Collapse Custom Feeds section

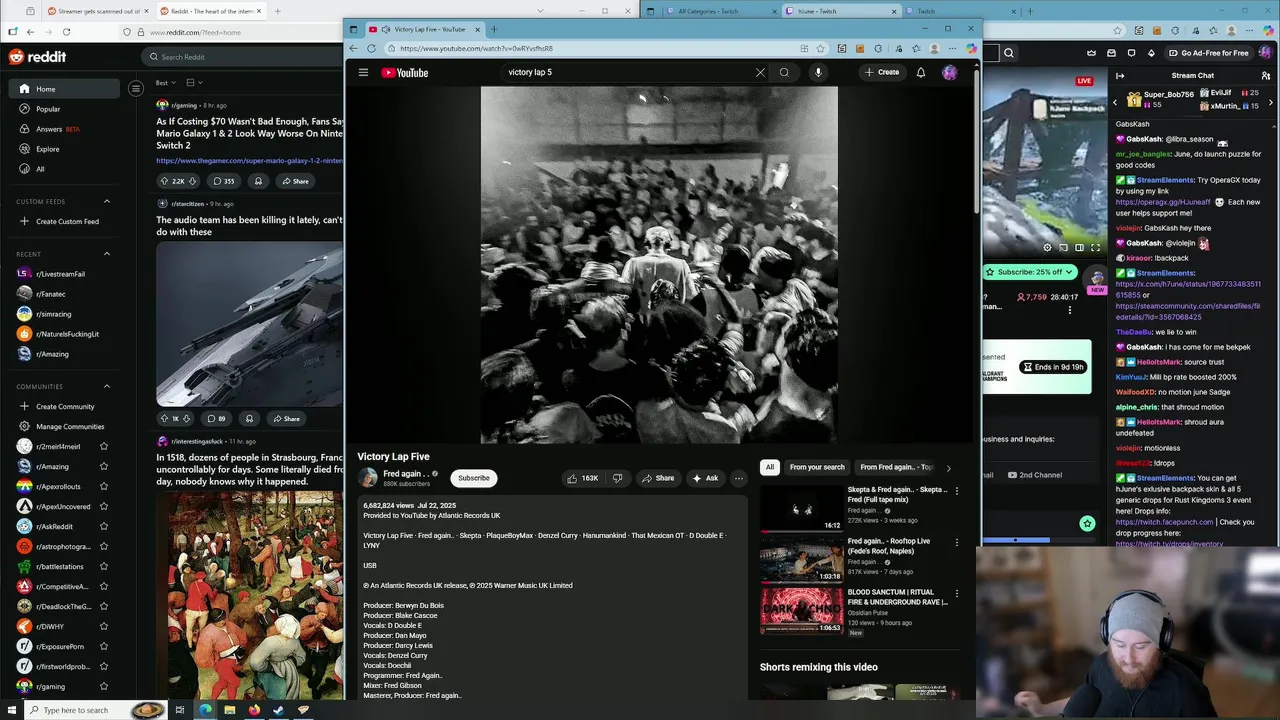tap(107, 201)
